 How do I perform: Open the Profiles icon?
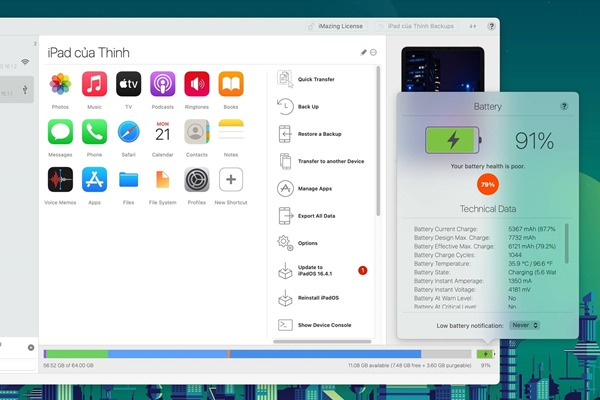[x=197, y=180]
